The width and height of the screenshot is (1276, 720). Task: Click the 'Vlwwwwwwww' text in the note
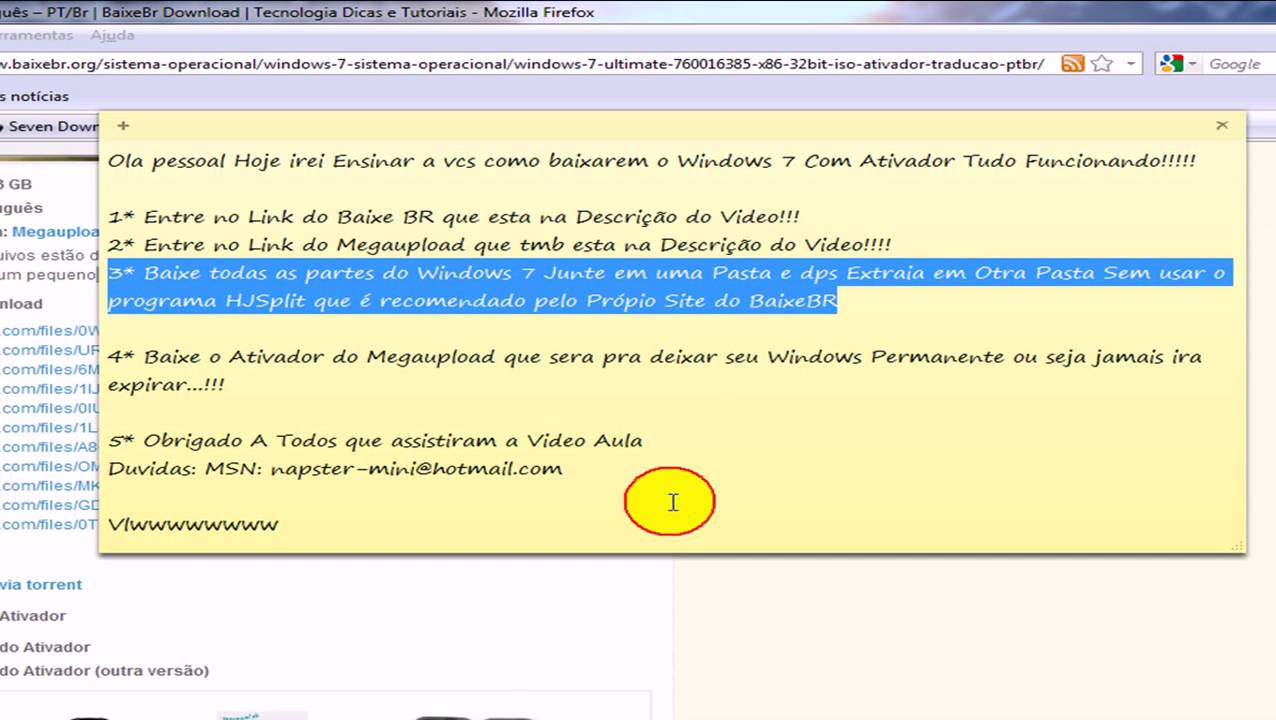[193, 524]
